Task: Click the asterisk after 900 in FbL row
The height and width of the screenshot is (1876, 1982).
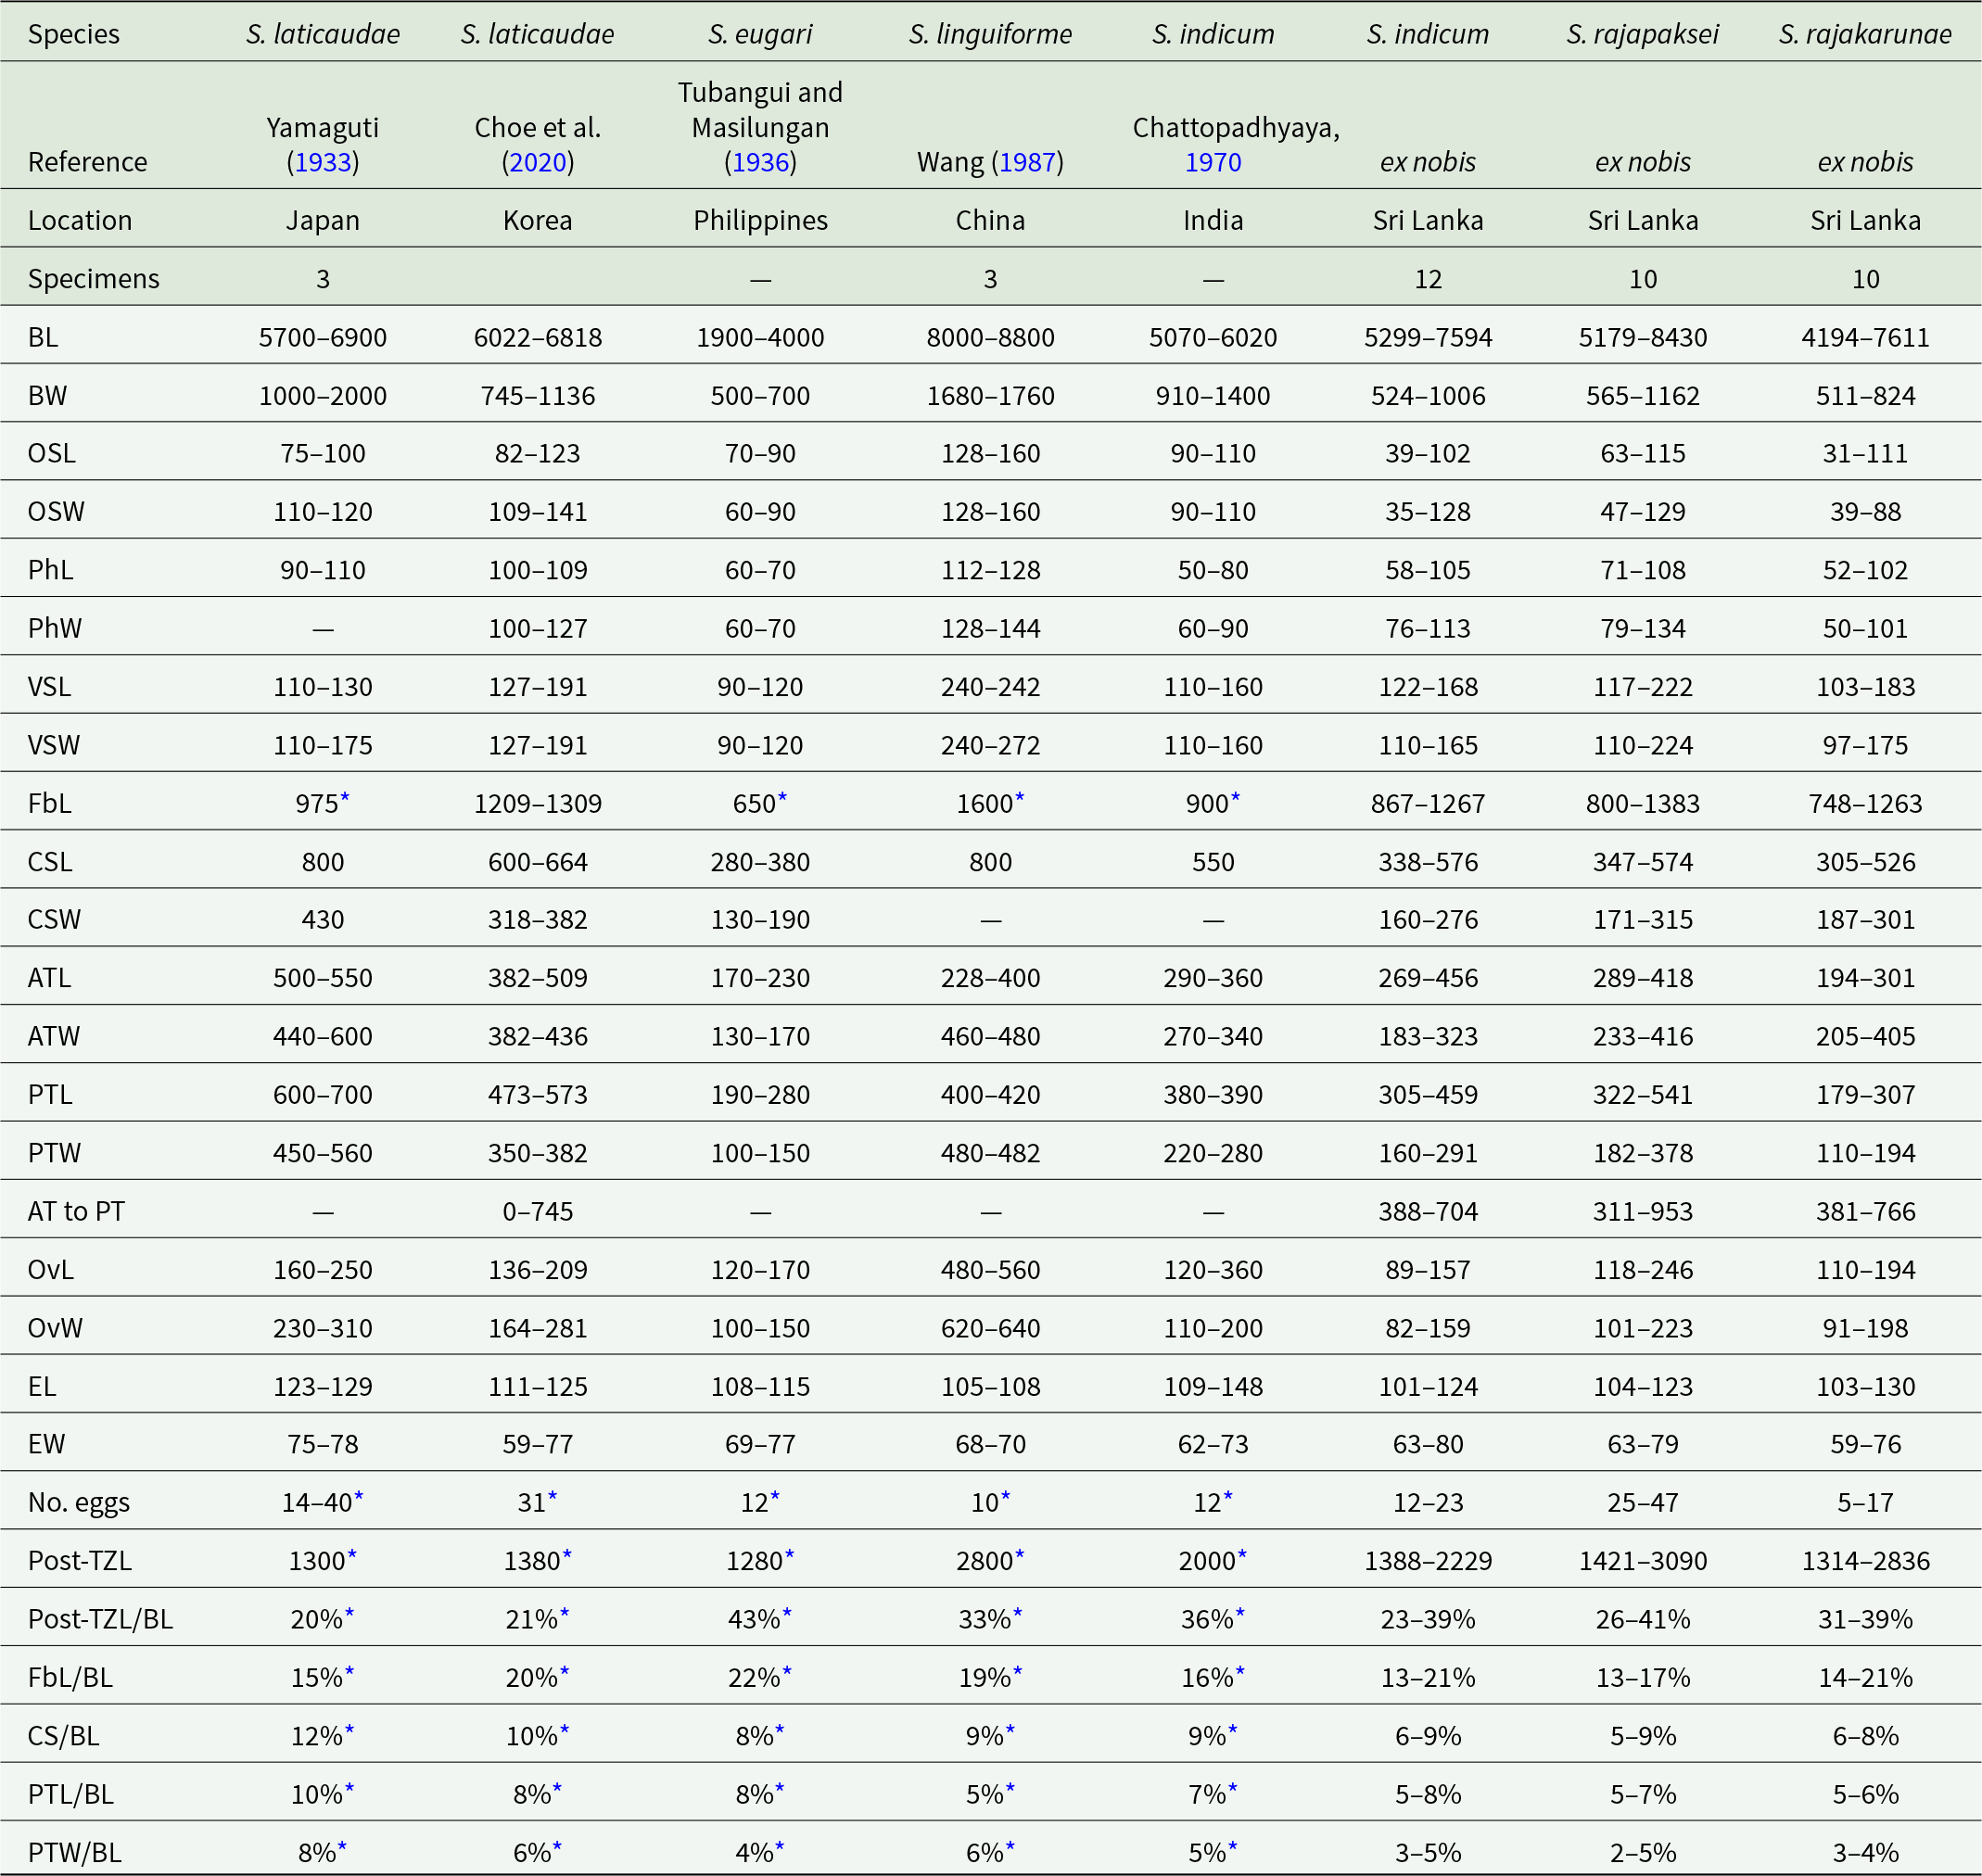Action: pos(1236,797)
